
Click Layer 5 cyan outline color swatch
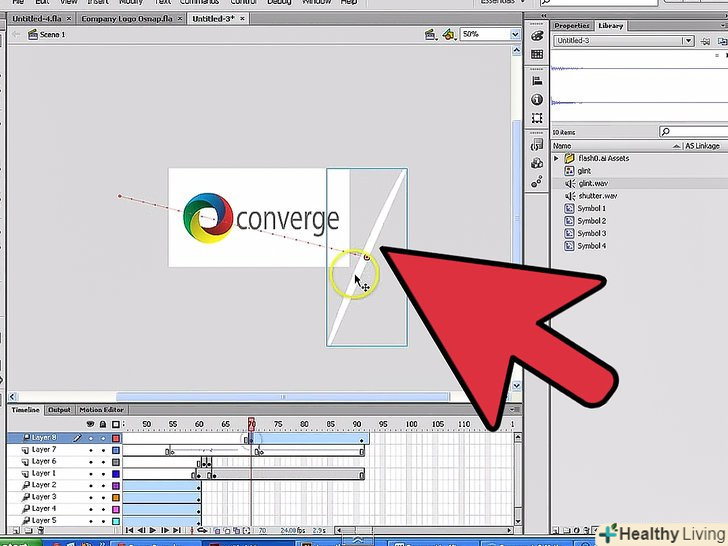point(116,521)
